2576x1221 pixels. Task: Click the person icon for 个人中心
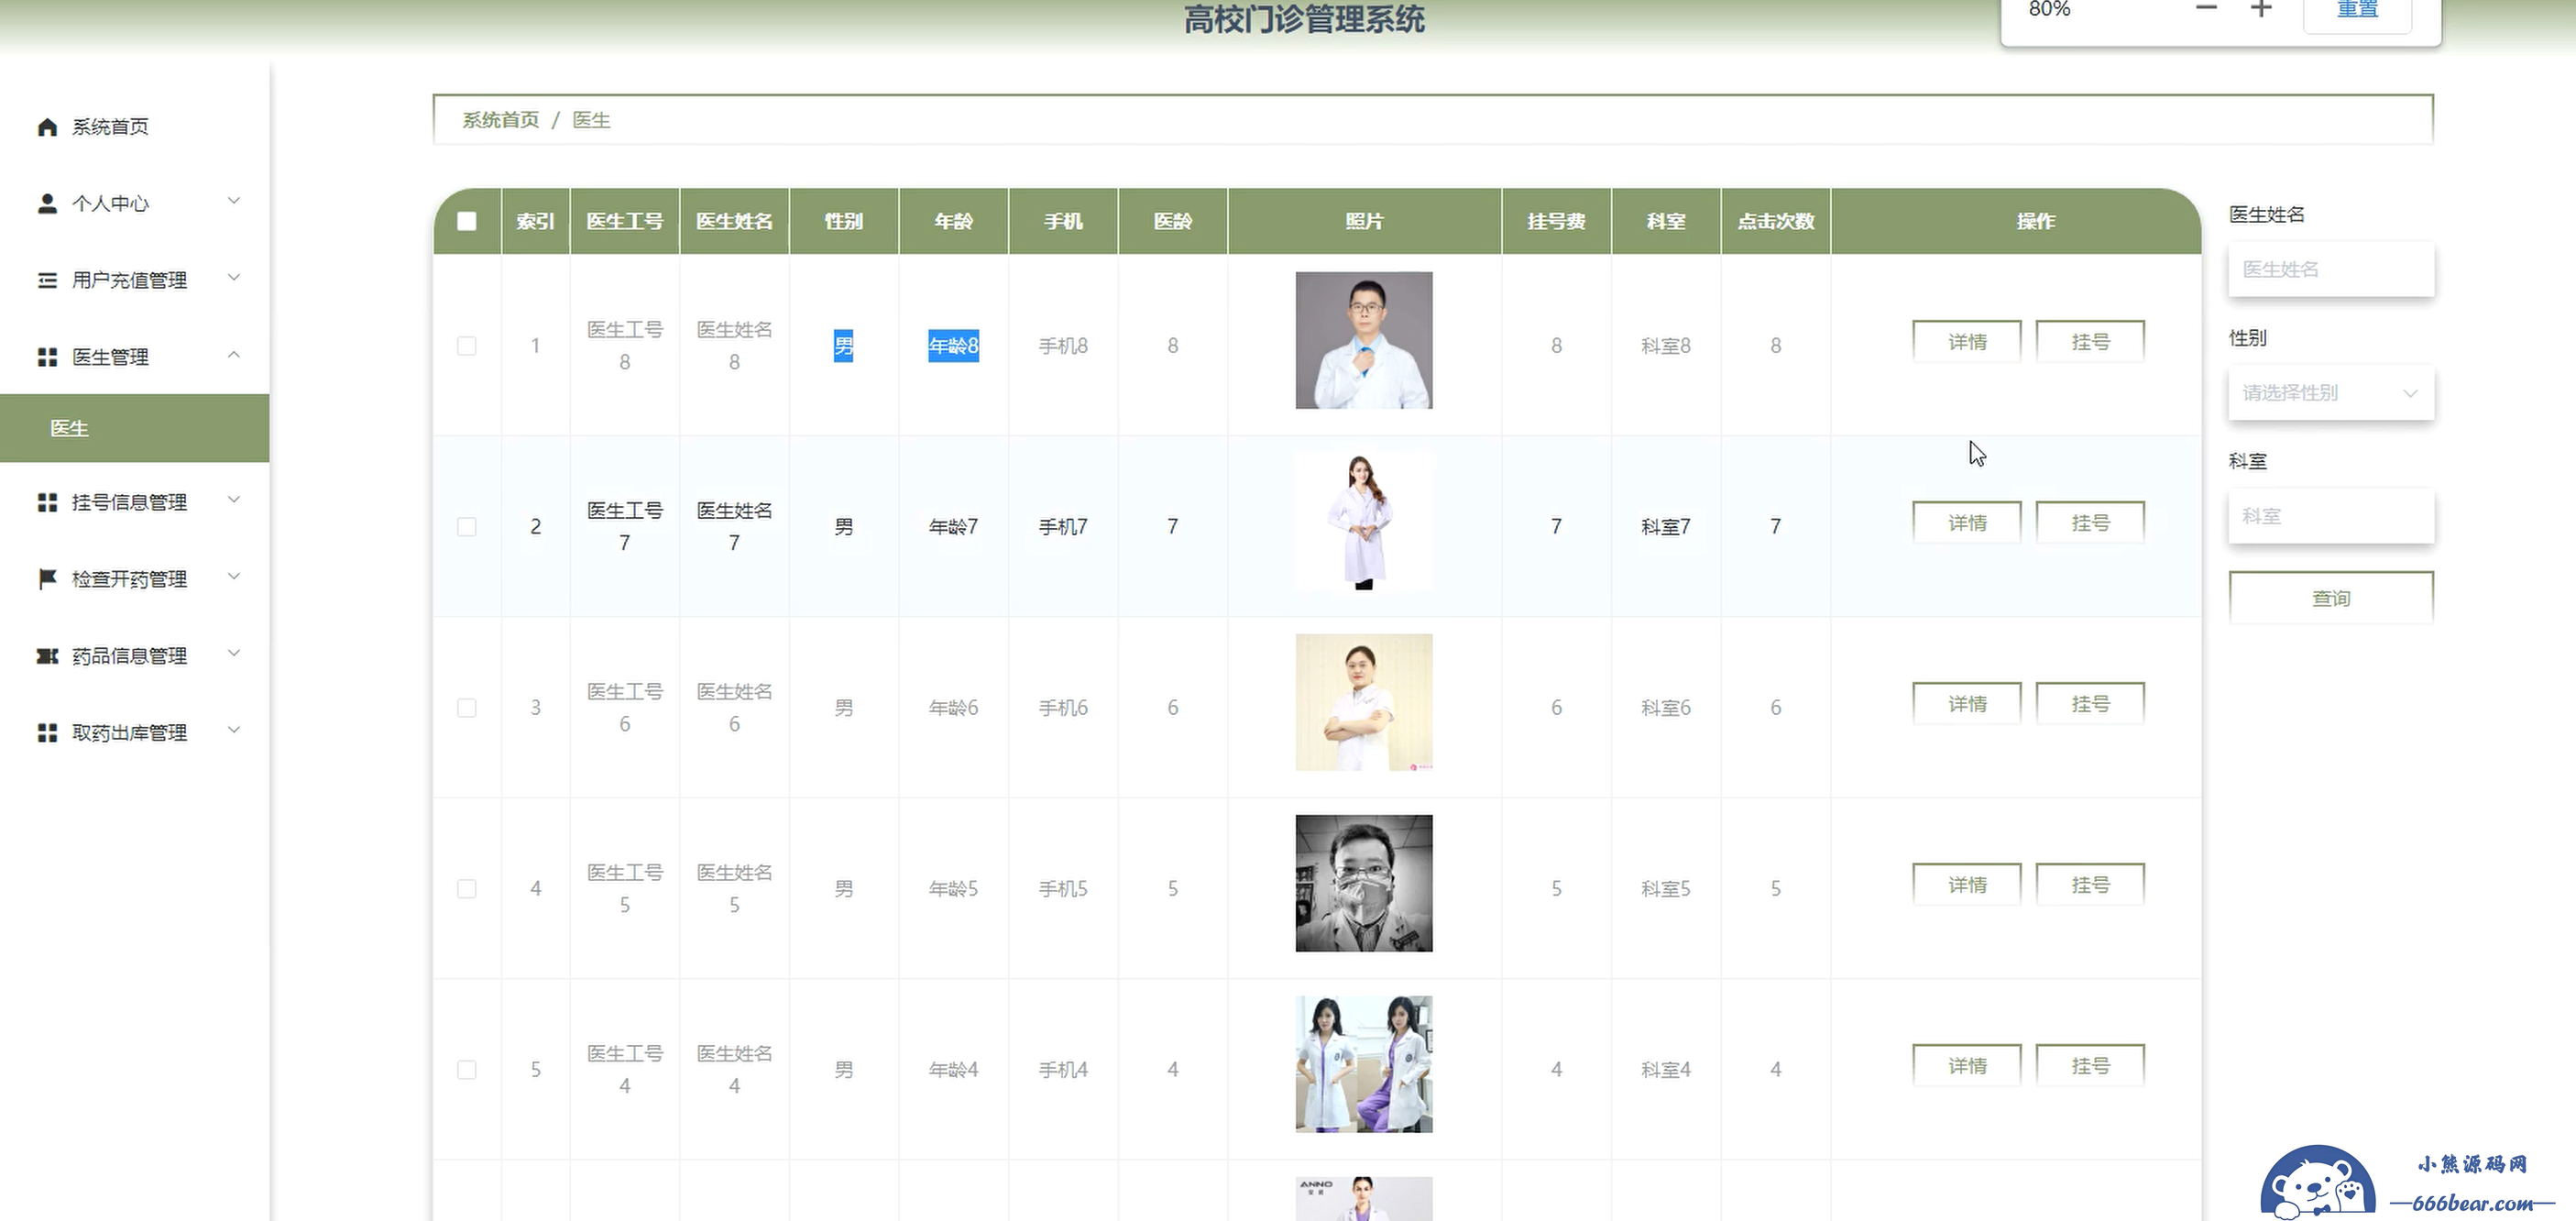click(x=47, y=204)
